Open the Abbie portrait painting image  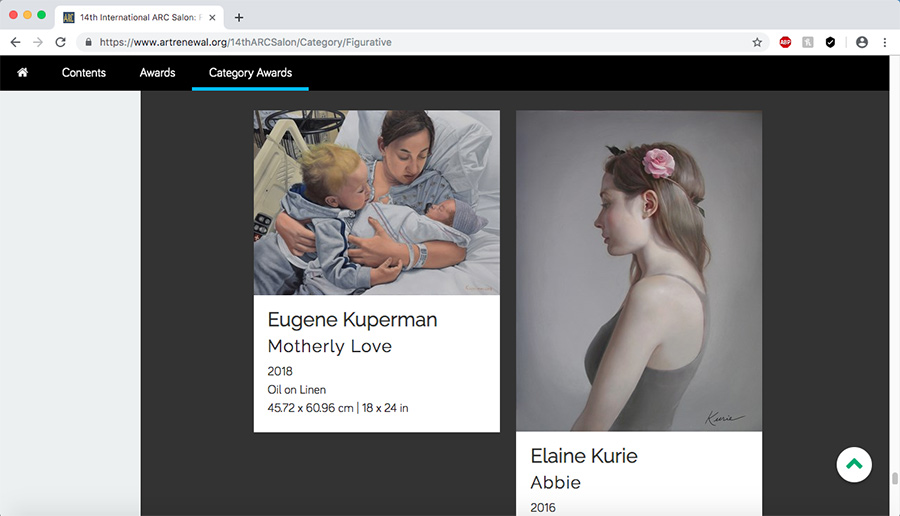click(639, 270)
